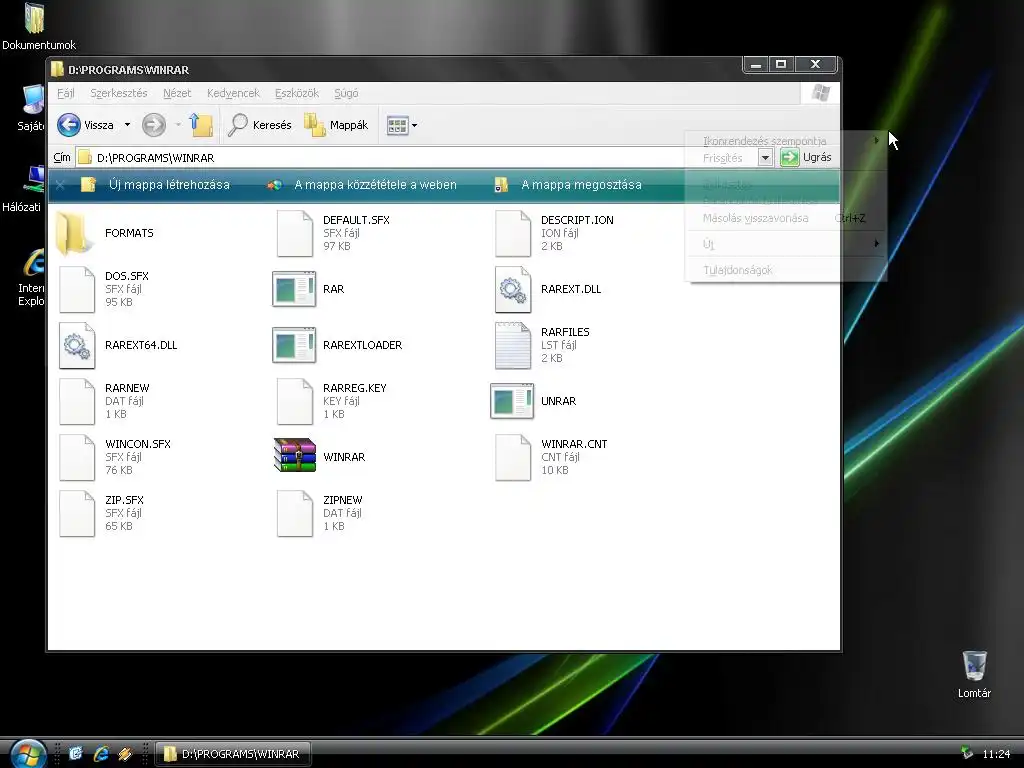The height and width of the screenshot is (768, 1024).
Task: Click the Start orb button
Action: pyautogui.click(x=27, y=754)
